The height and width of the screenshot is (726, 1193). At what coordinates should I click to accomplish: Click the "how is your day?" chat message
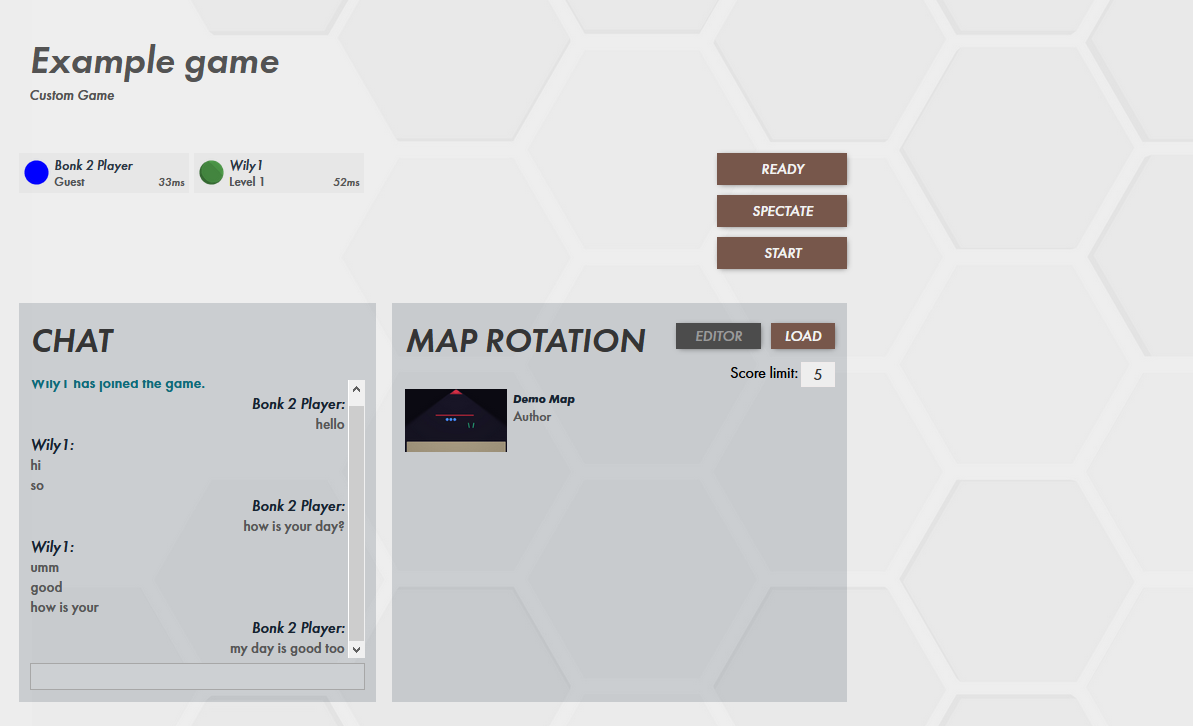[x=294, y=526]
